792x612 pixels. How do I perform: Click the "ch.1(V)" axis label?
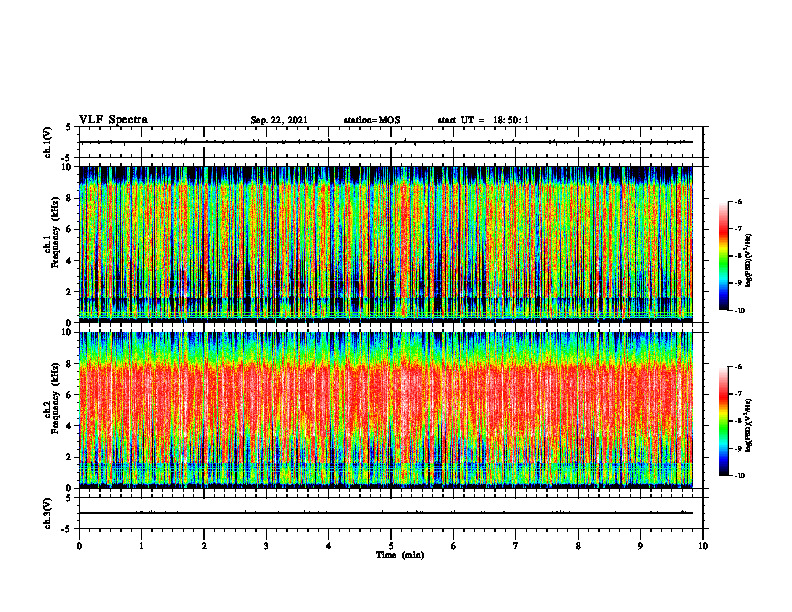coord(48,142)
